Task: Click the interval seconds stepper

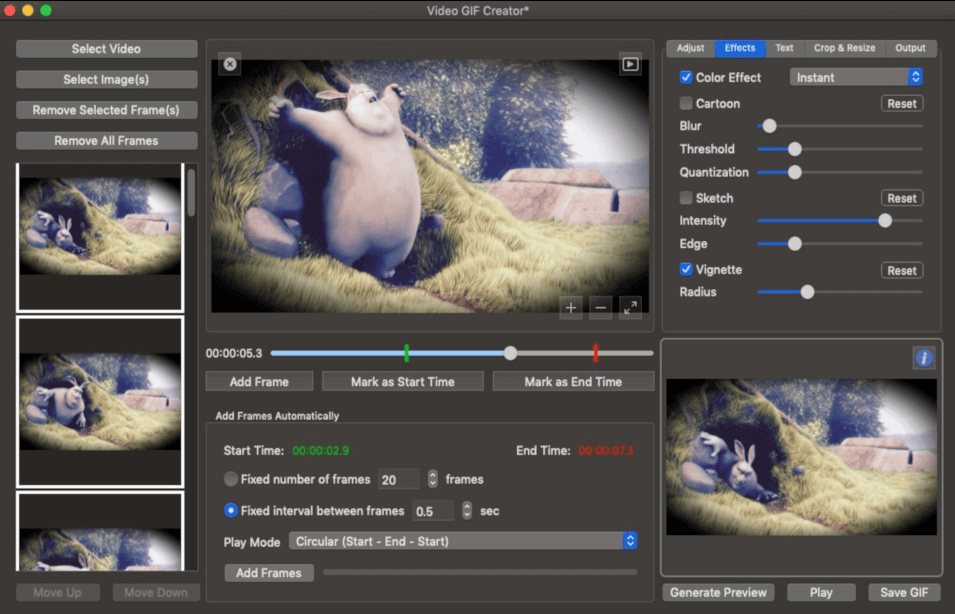Action: click(467, 510)
